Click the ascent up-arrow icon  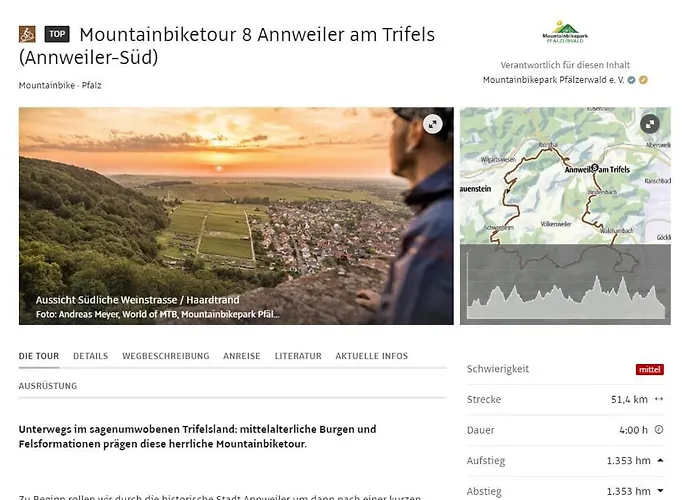click(x=660, y=460)
